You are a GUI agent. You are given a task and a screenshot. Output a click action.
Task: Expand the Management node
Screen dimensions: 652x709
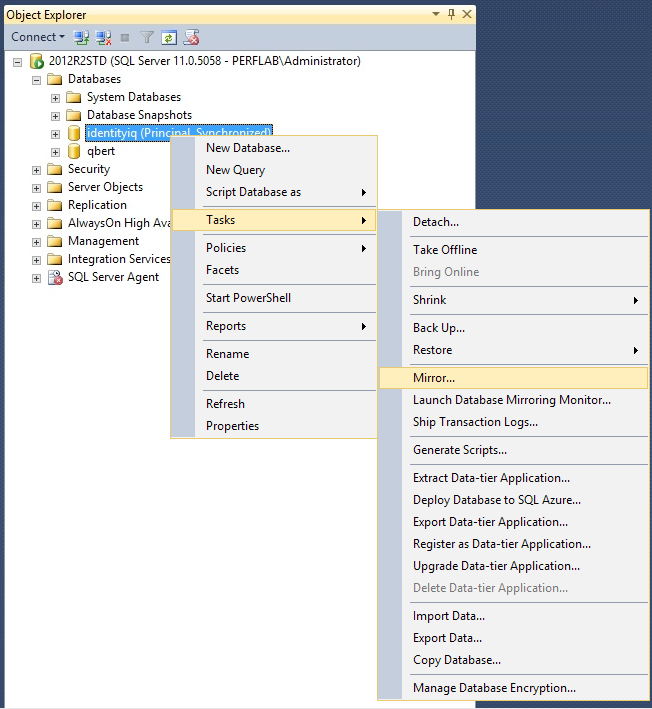tap(36, 242)
